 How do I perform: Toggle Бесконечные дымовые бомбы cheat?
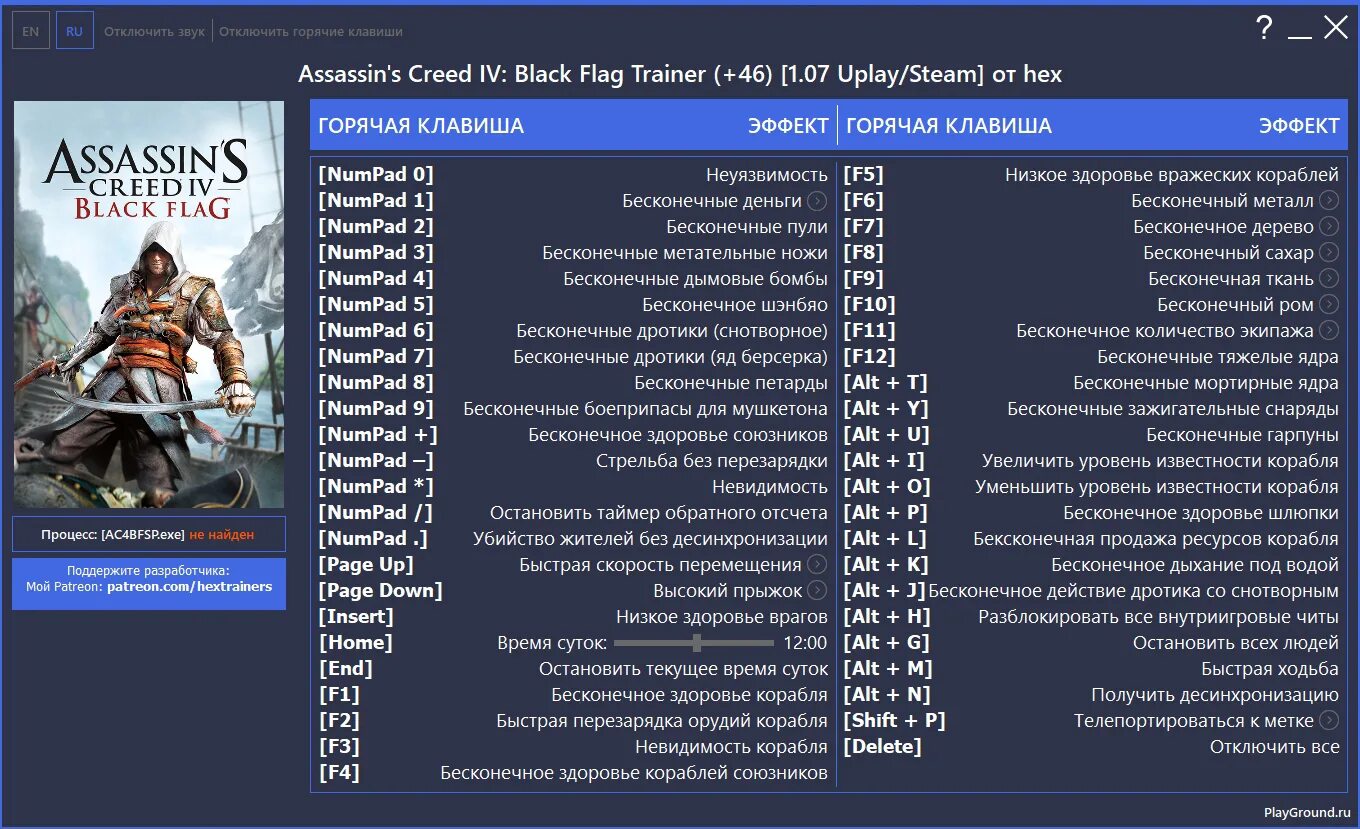pos(695,279)
